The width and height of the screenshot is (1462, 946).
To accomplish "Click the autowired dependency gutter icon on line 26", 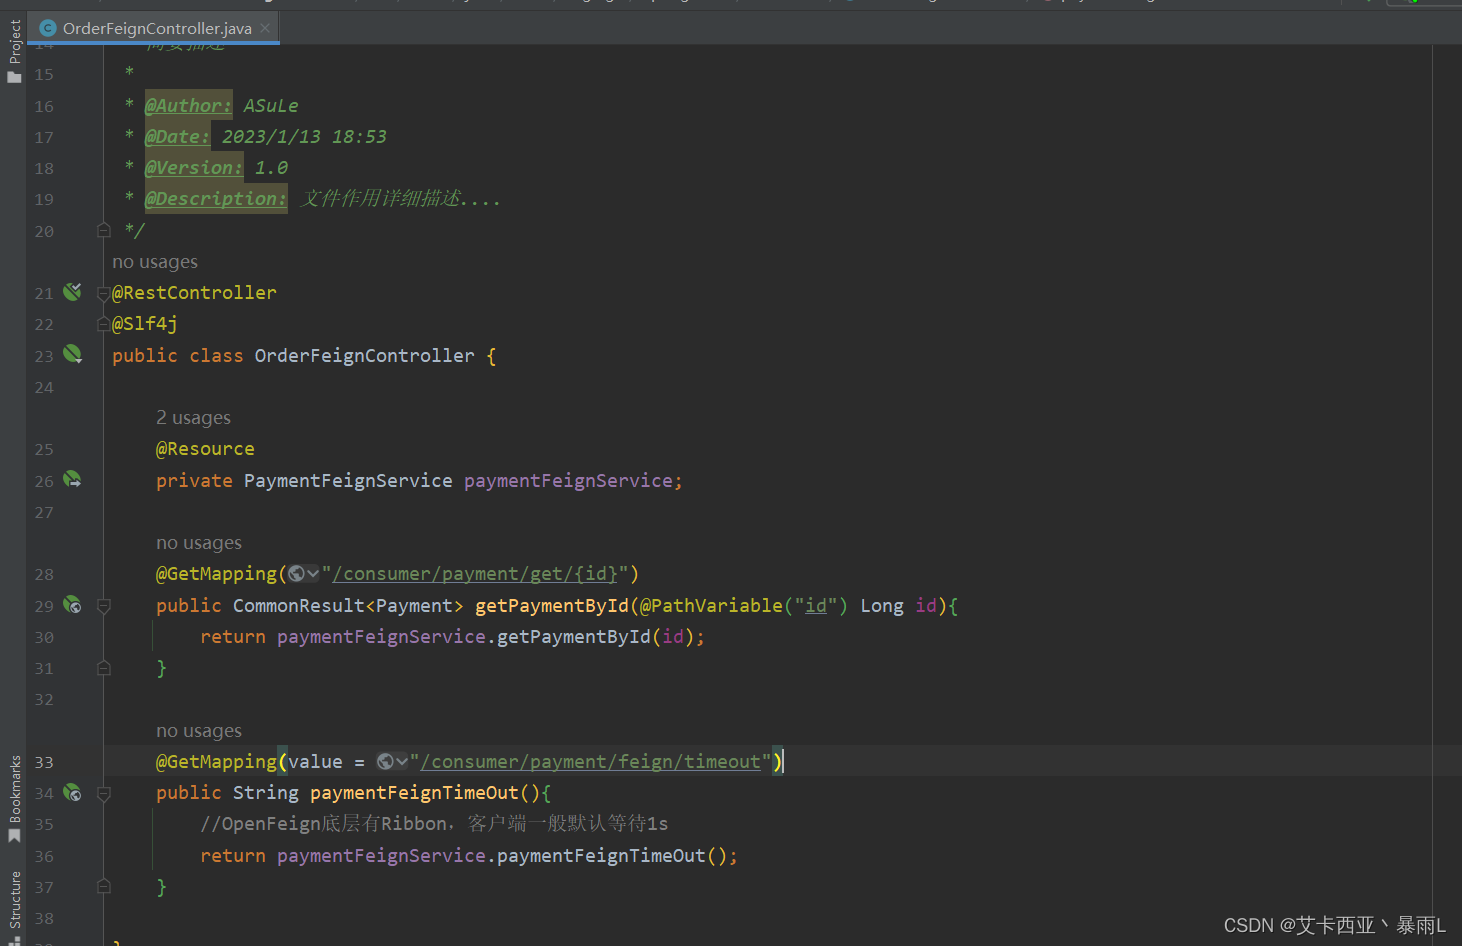I will pyautogui.click(x=72, y=480).
